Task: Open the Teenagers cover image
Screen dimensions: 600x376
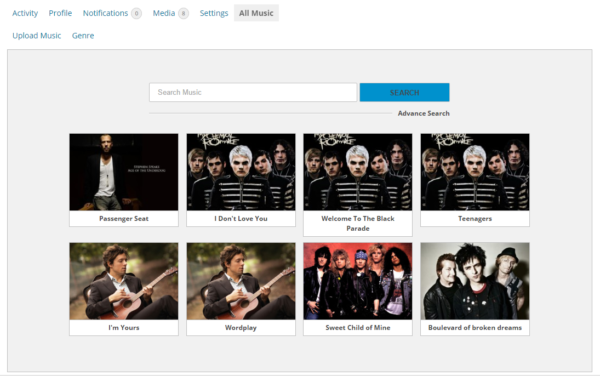Action: pos(475,172)
